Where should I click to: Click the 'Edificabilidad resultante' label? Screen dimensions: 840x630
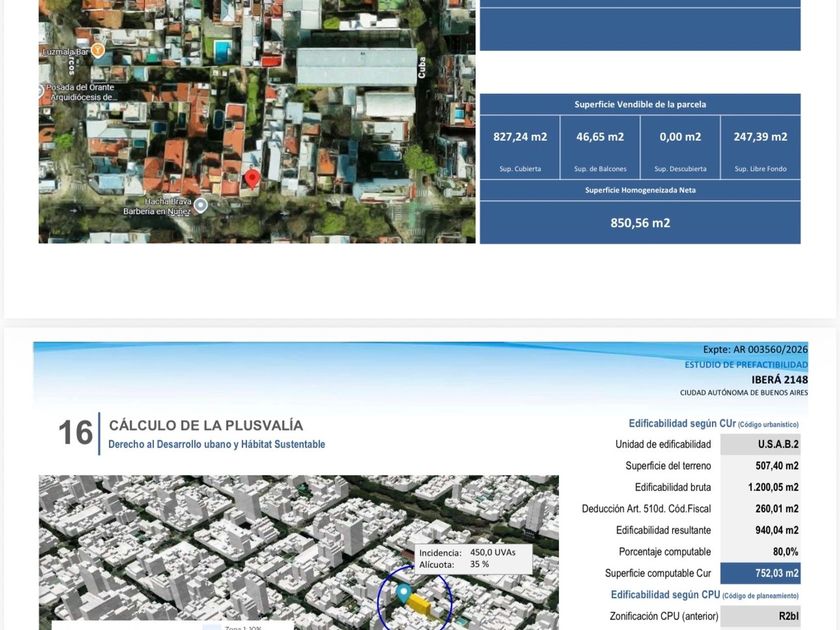click(x=663, y=530)
